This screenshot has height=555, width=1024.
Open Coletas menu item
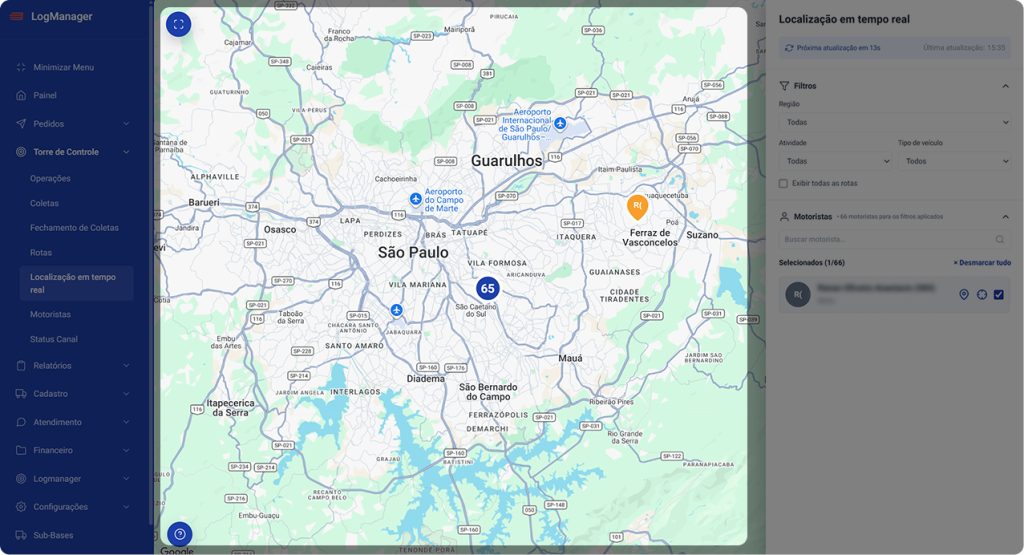[x=44, y=203]
